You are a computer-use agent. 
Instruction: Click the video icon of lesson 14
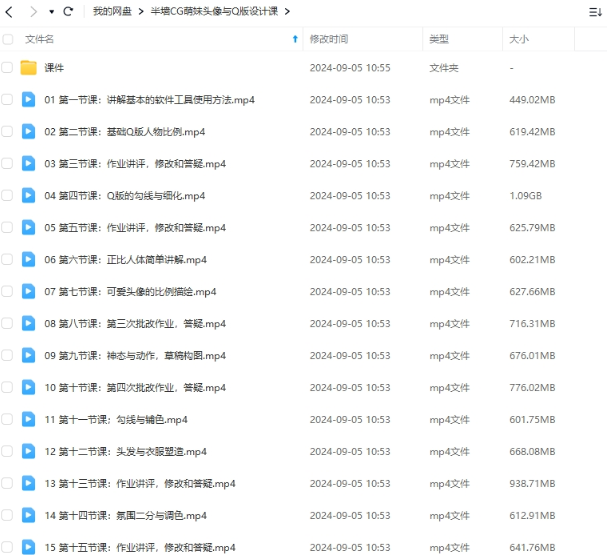[x=28, y=515]
